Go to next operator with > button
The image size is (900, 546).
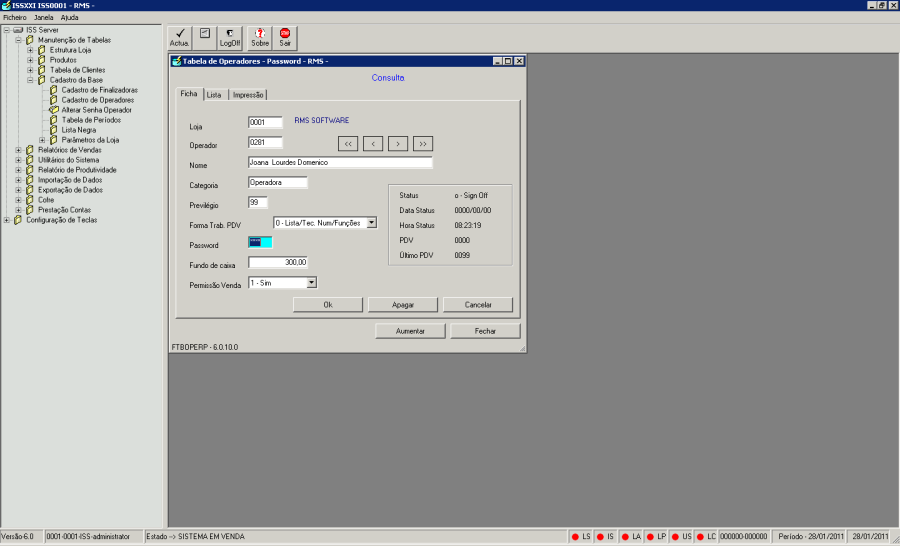(x=398, y=144)
